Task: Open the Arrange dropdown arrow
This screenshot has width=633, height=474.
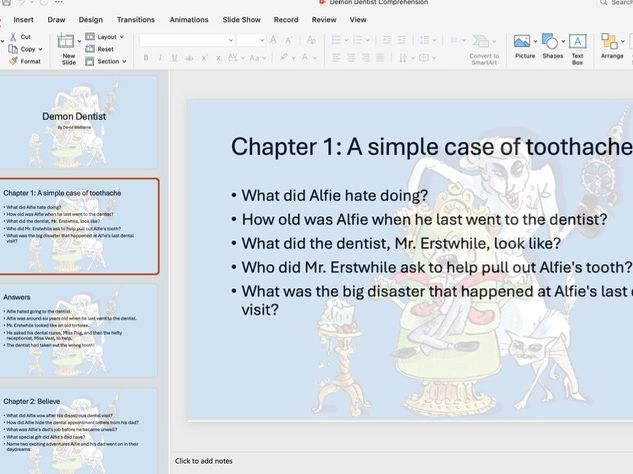Action: [623, 42]
